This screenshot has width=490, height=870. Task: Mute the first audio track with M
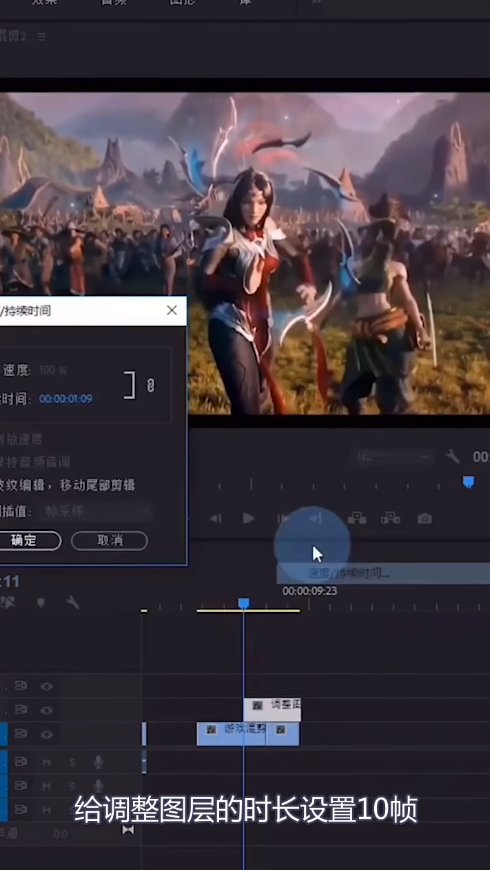47,762
